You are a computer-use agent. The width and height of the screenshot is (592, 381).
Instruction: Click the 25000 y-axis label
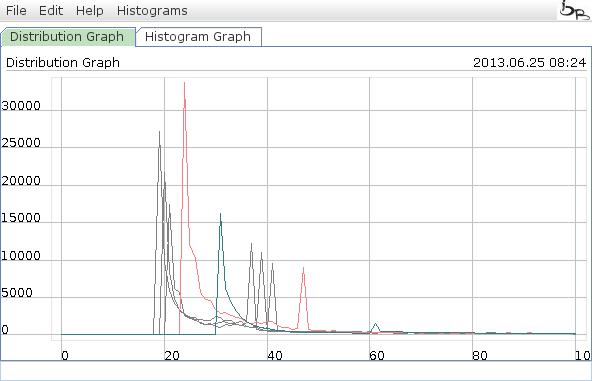pos(21,143)
